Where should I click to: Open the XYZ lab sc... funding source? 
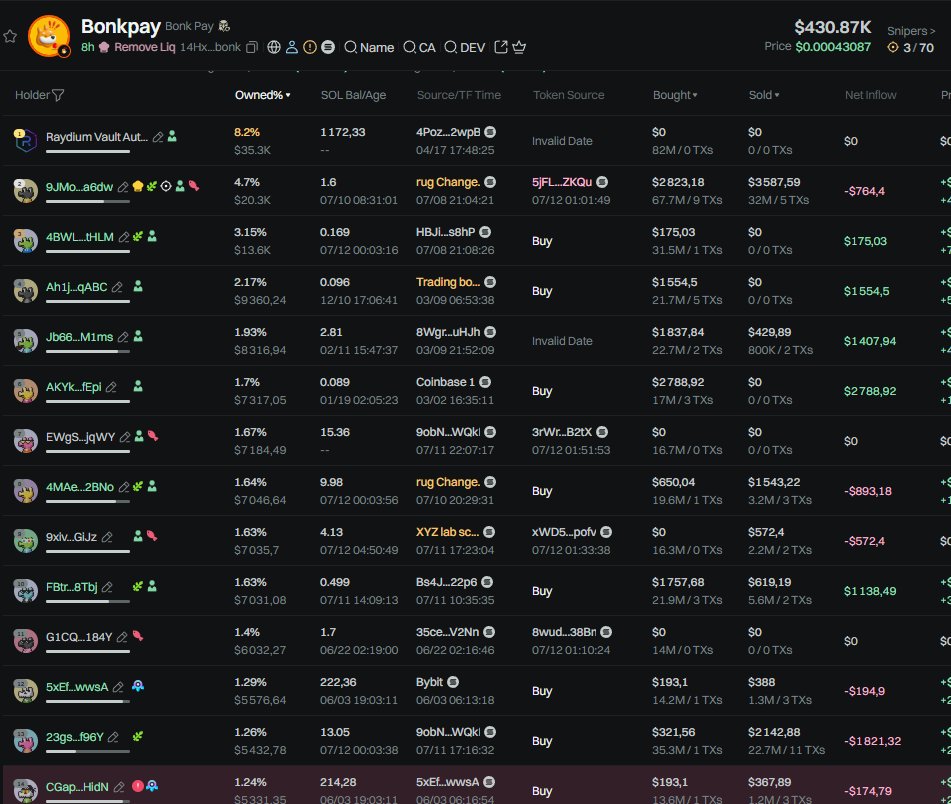pos(448,532)
